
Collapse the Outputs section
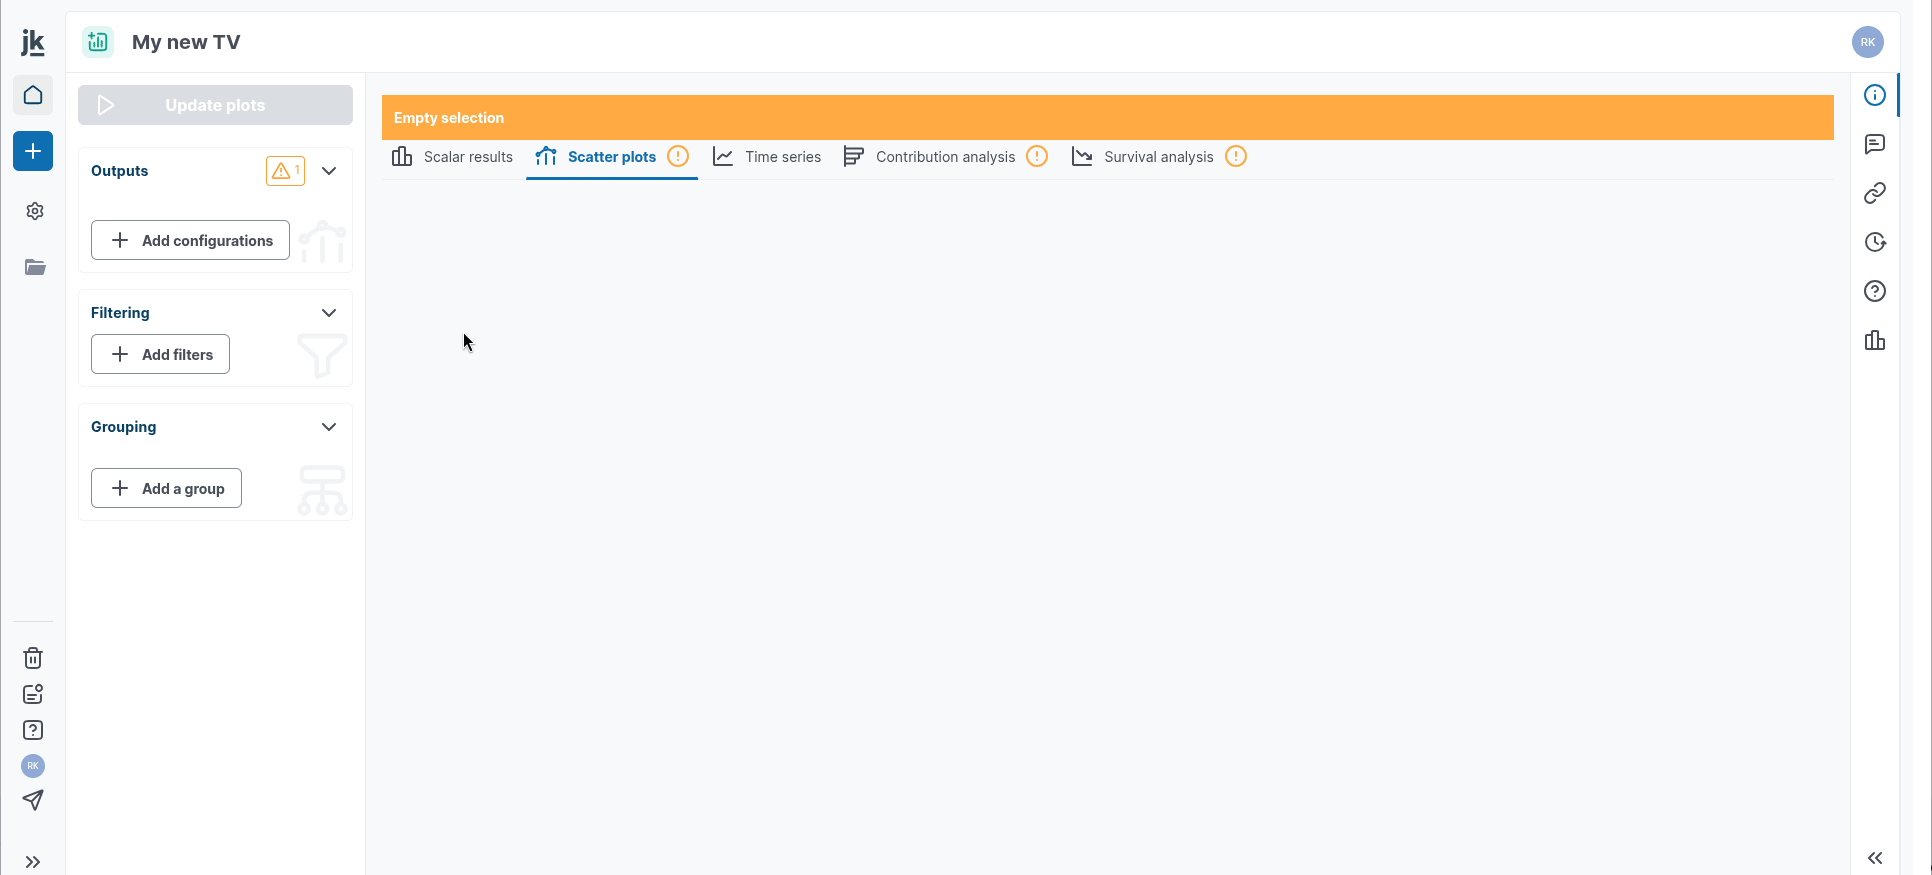(x=329, y=171)
